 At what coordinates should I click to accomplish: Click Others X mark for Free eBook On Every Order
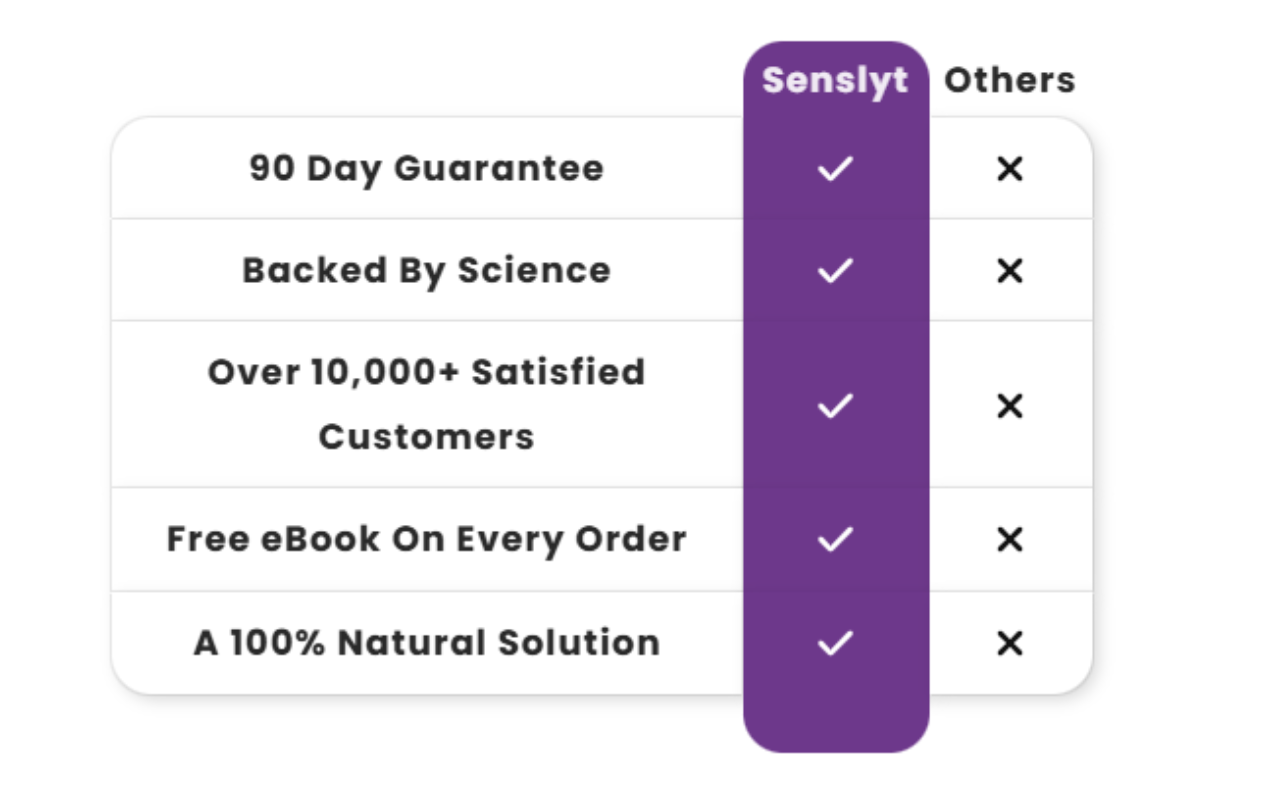coord(1010,540)
